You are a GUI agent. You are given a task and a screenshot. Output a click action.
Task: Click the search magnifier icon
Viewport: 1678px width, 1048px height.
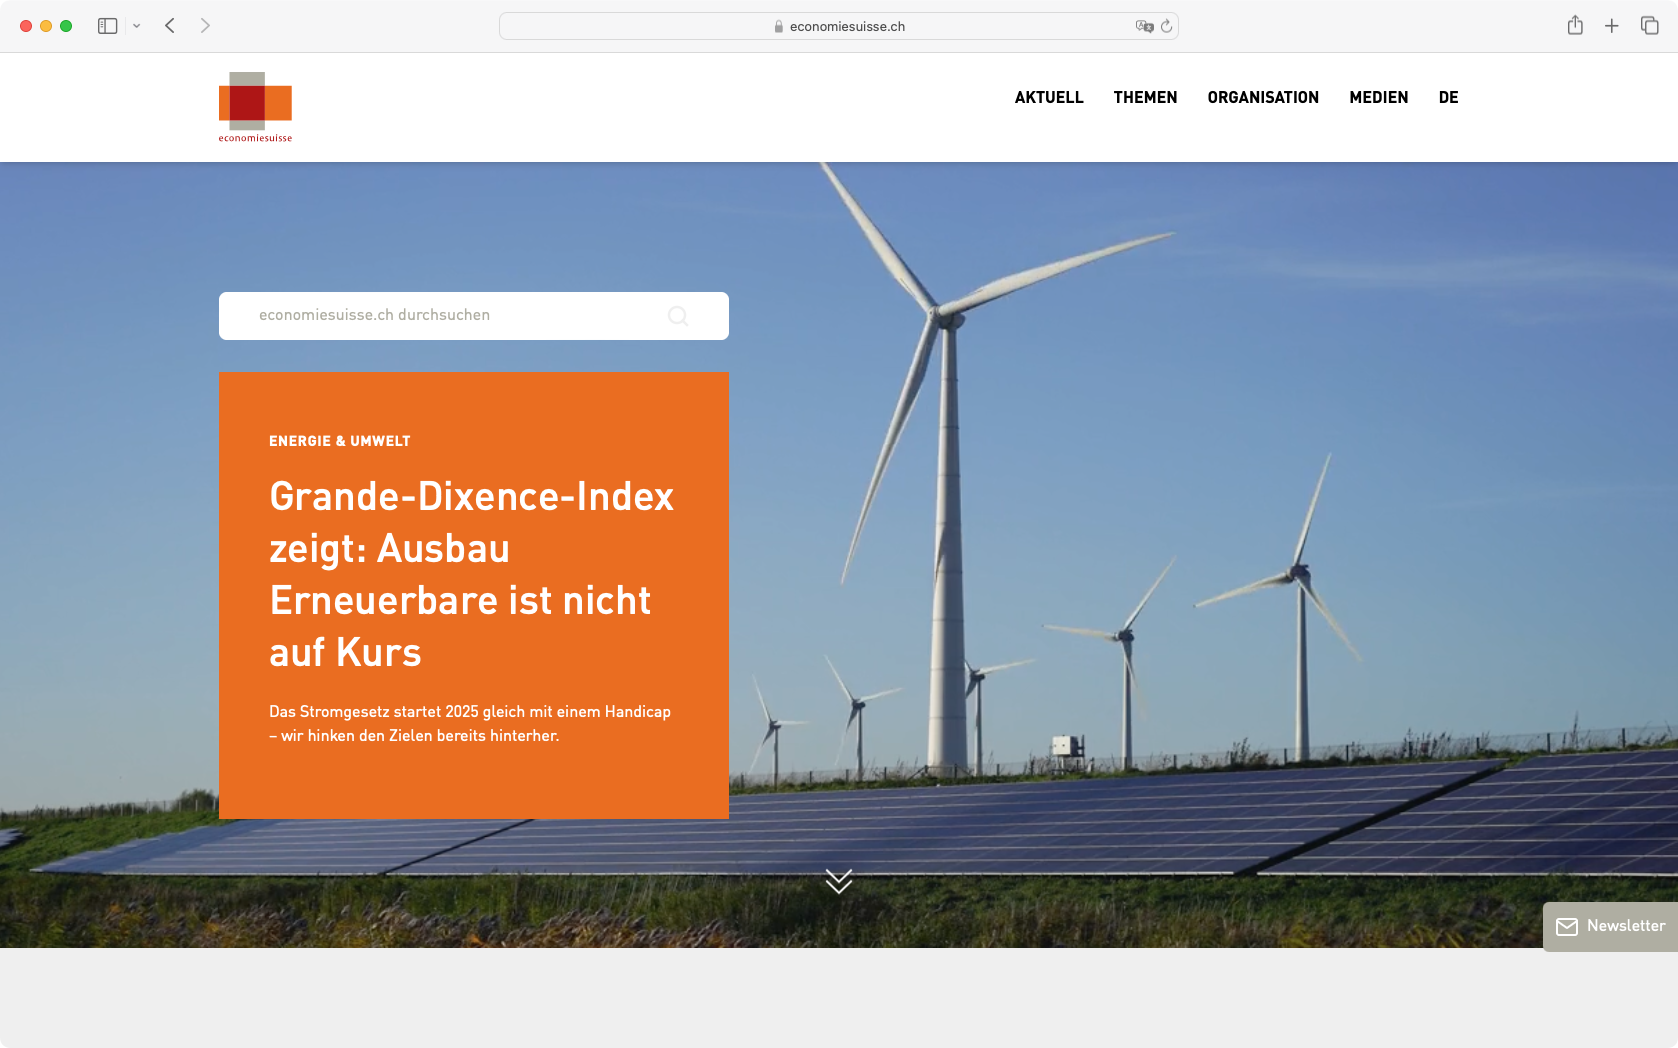point(678,316)
